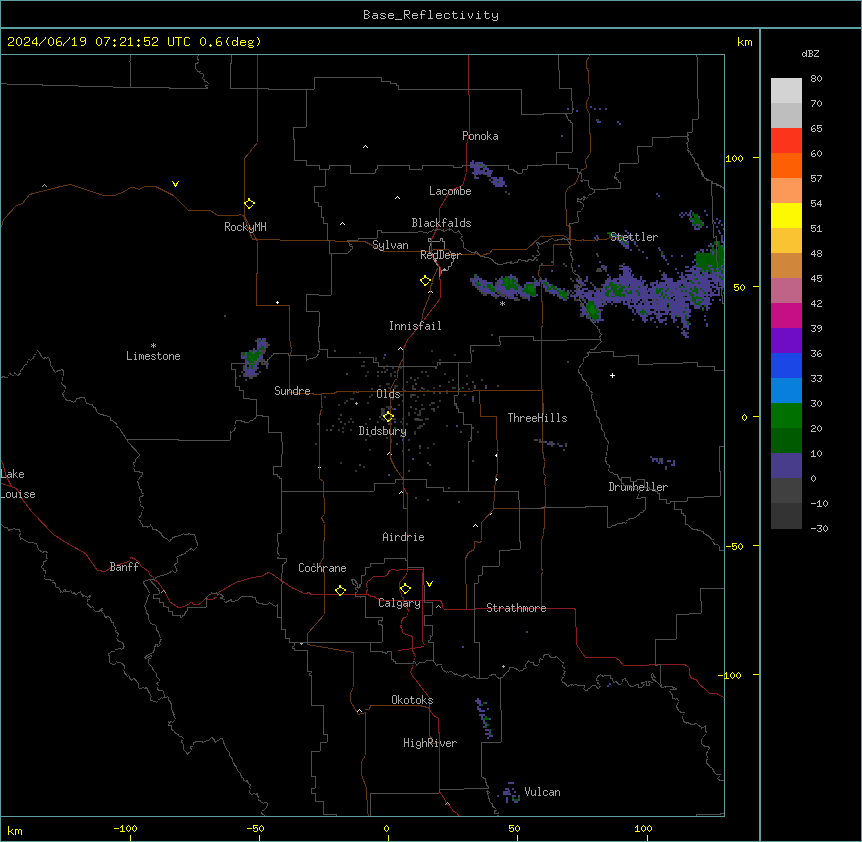
Task: Select the Lacombe label
Action: [x=450, y=191]
